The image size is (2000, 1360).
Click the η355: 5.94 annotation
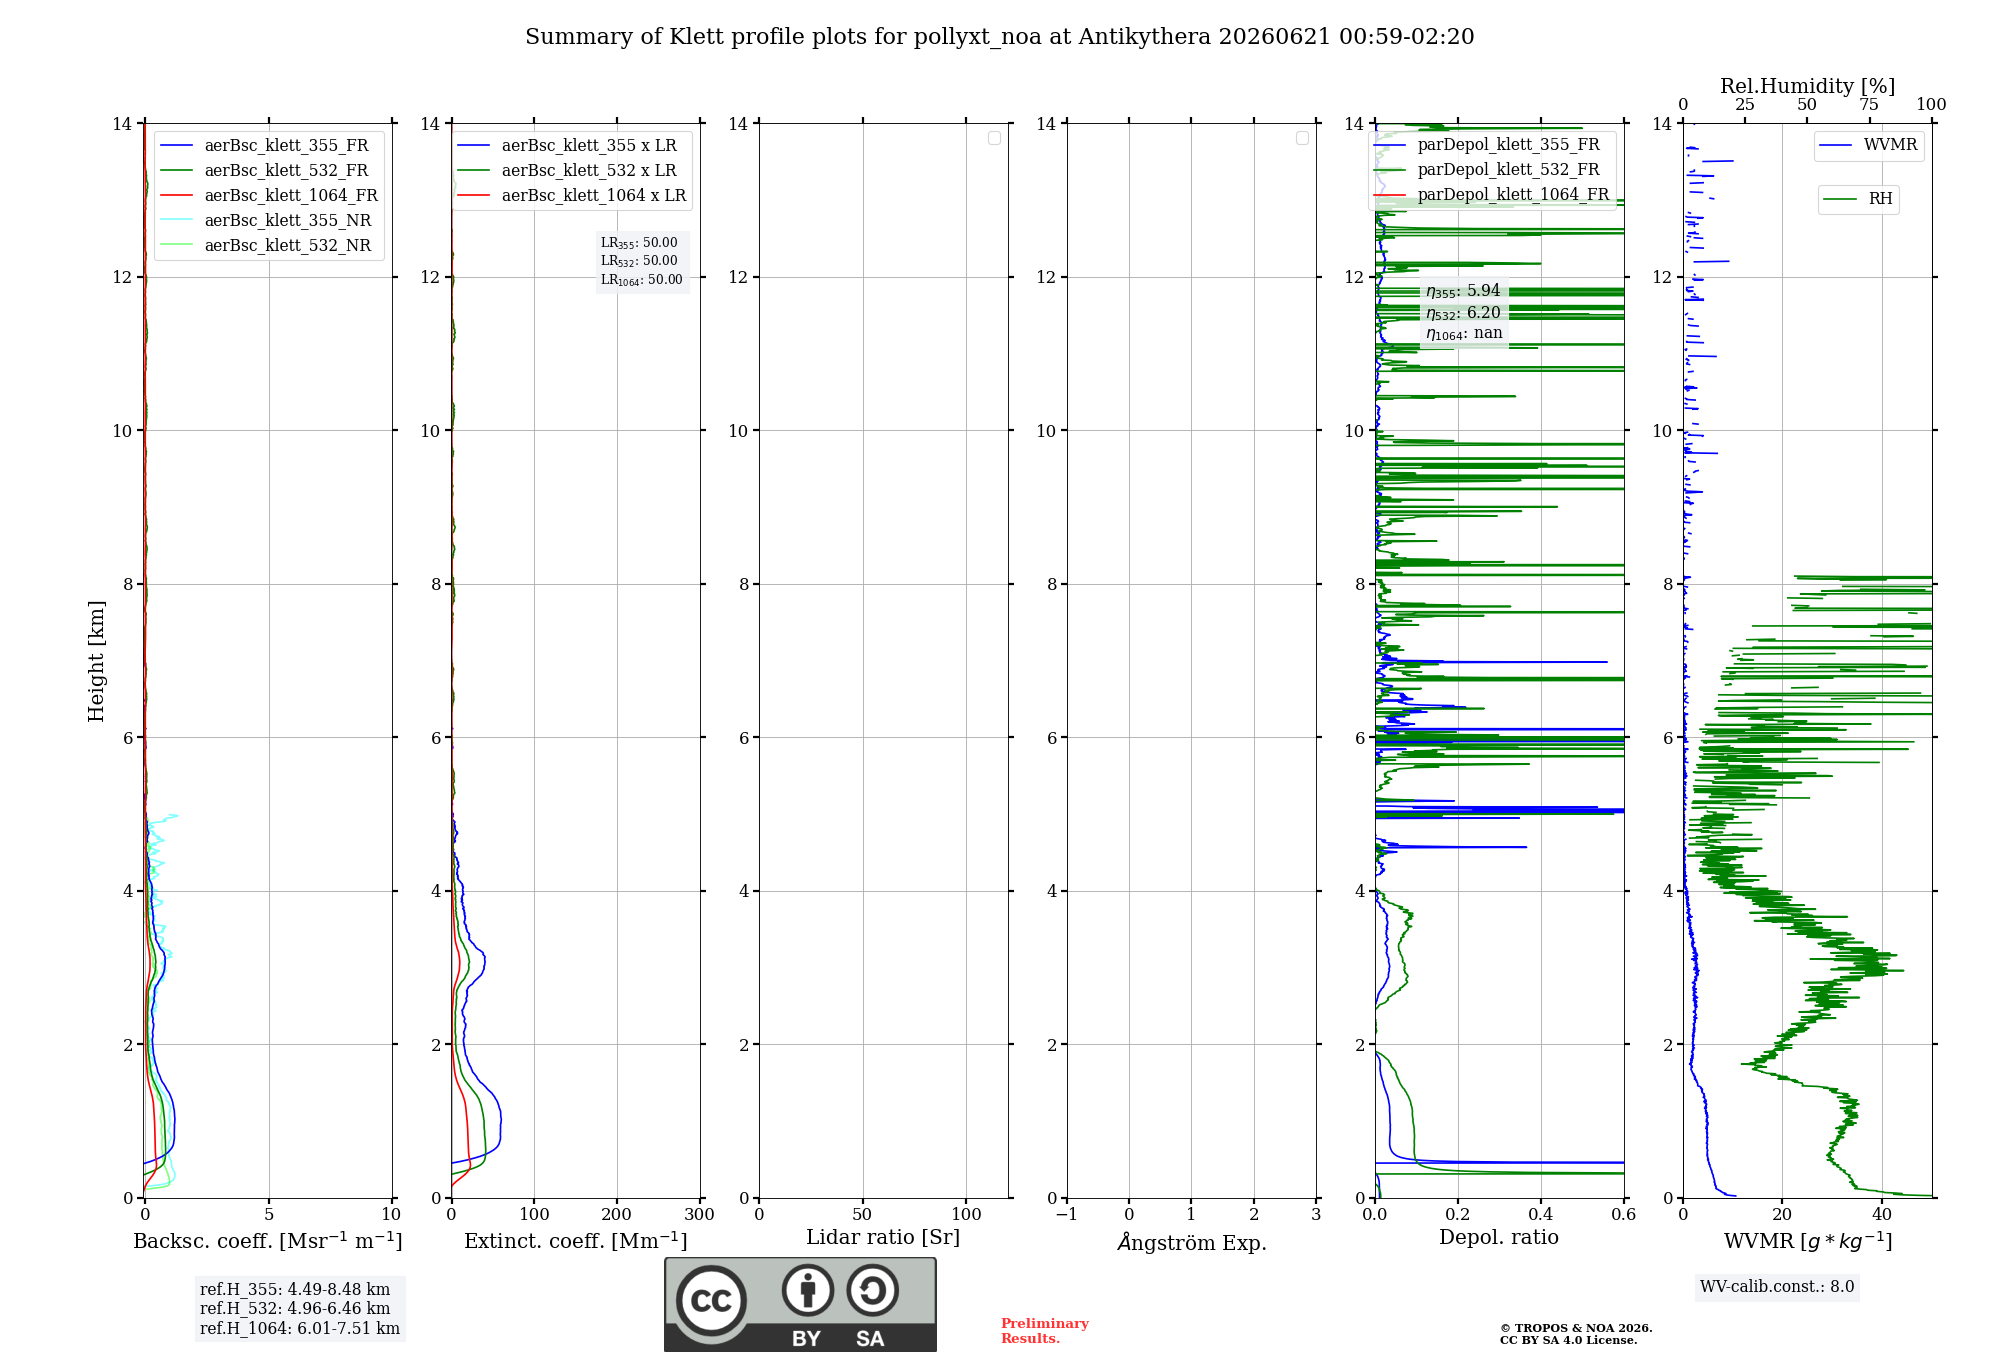(1463, 291)
